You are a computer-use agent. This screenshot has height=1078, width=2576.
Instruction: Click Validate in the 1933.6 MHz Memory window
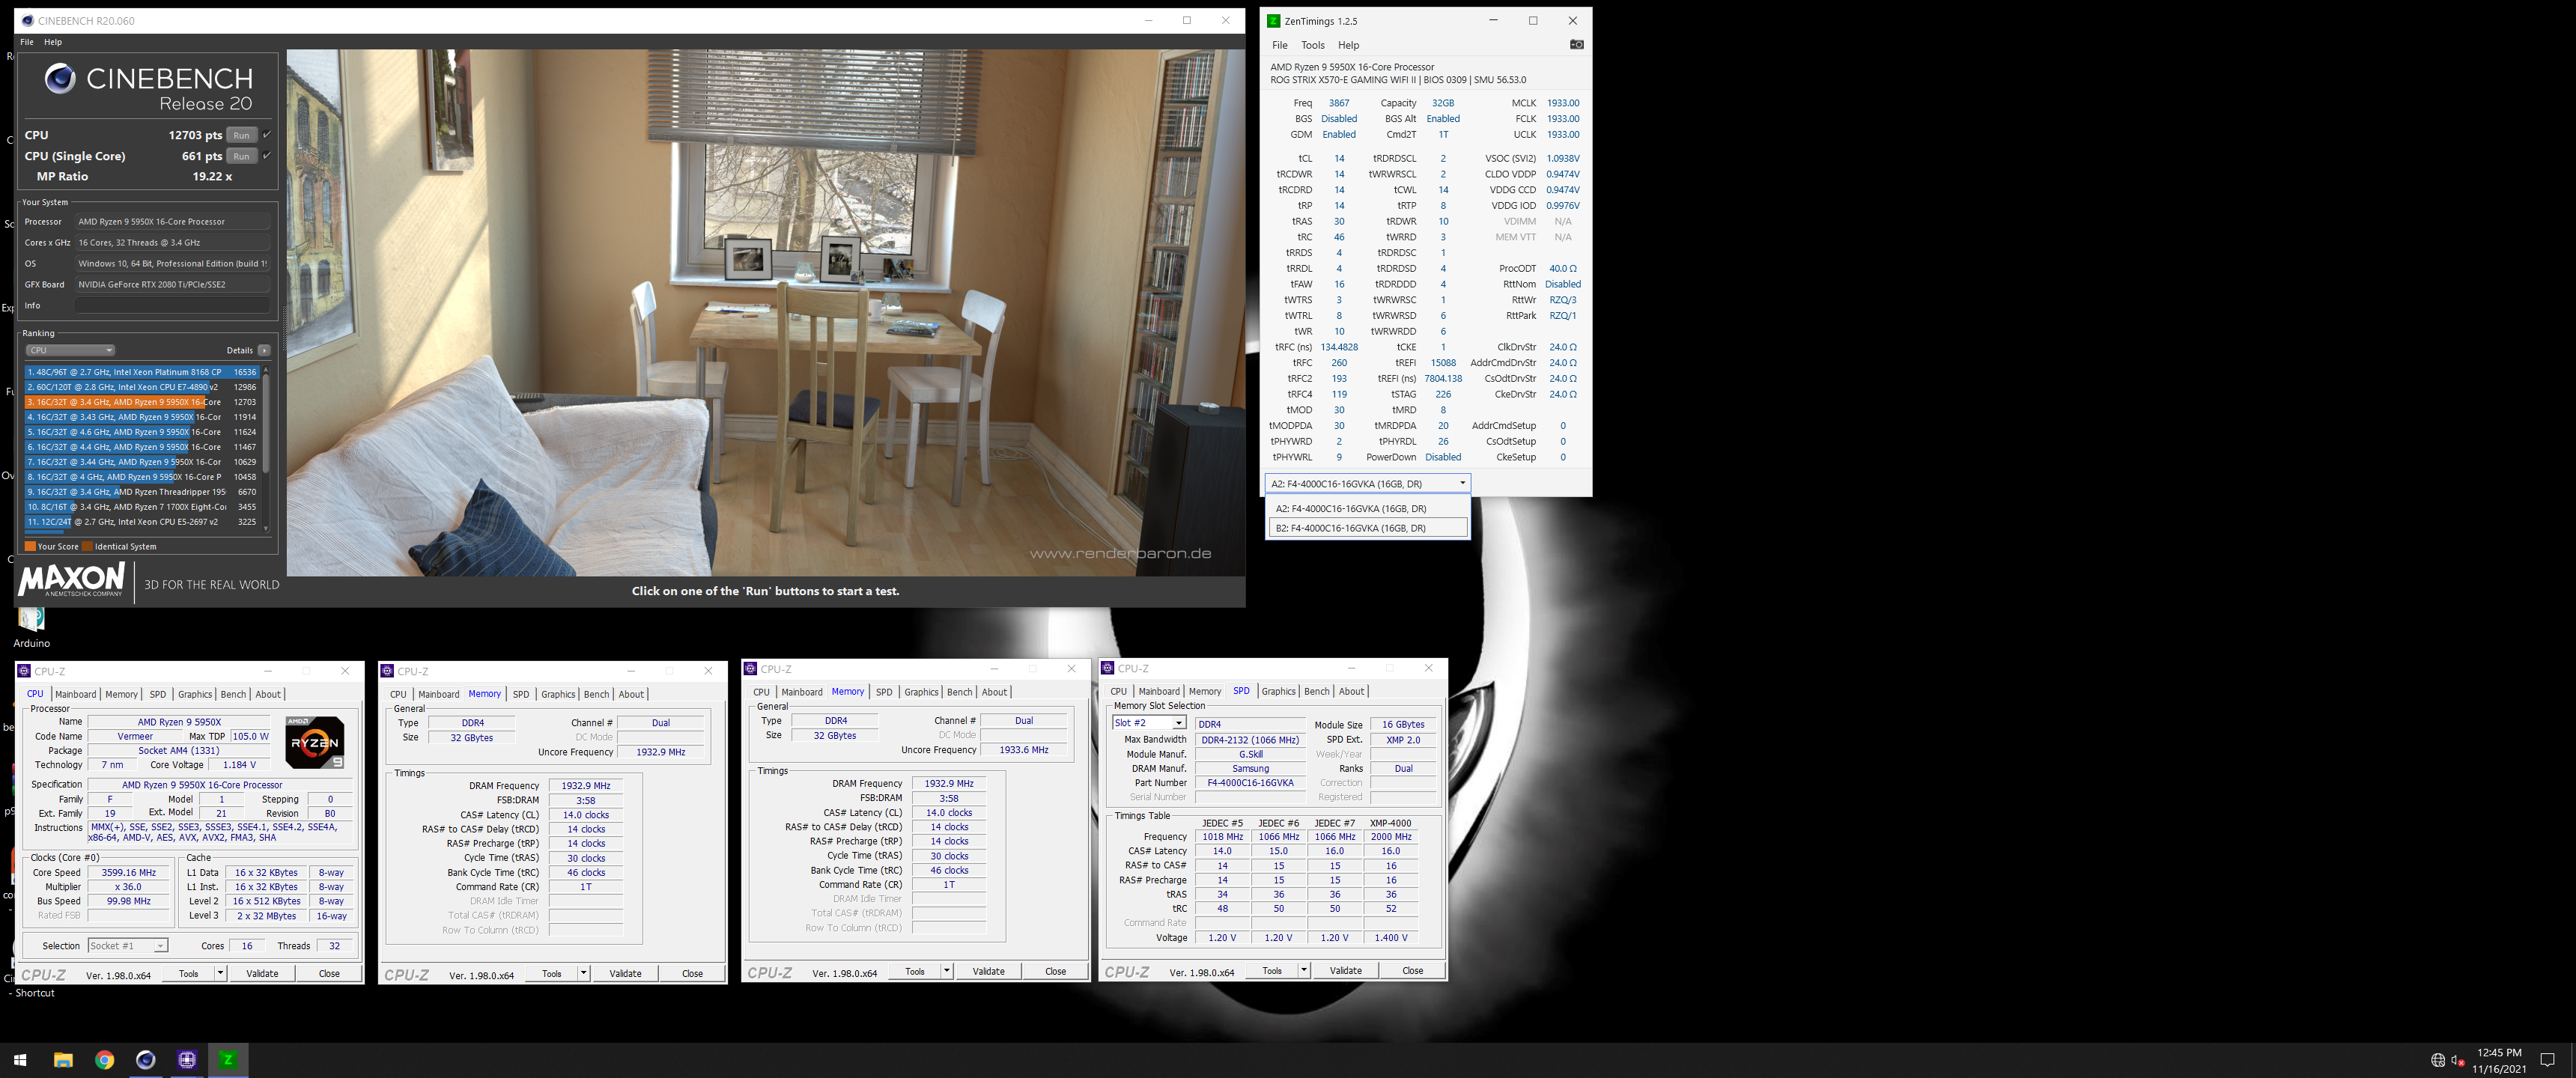coord(988,971)
